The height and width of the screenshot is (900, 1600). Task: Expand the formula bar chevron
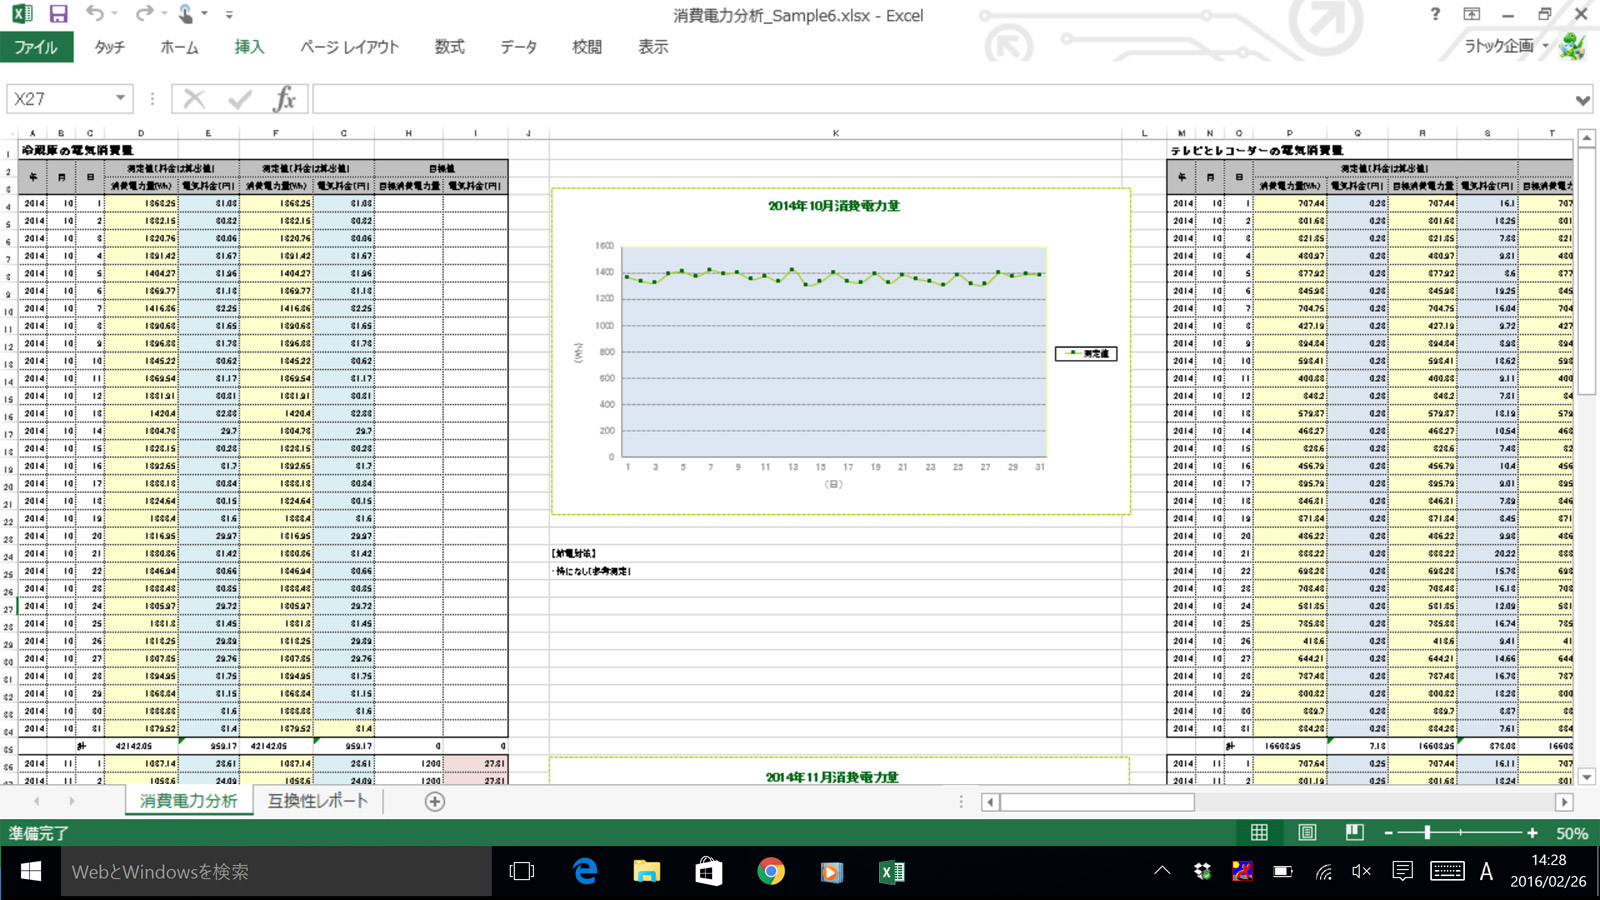[x=1582, y=100]
